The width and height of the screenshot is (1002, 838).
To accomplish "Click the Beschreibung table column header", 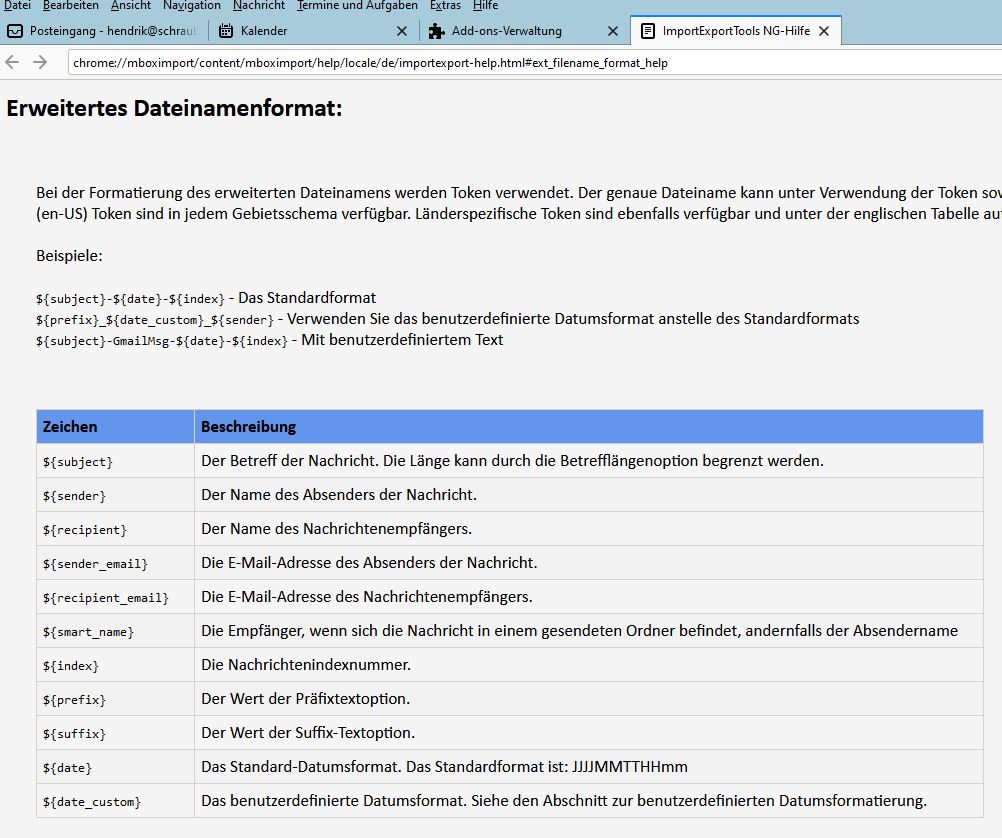I will [249, 427].
